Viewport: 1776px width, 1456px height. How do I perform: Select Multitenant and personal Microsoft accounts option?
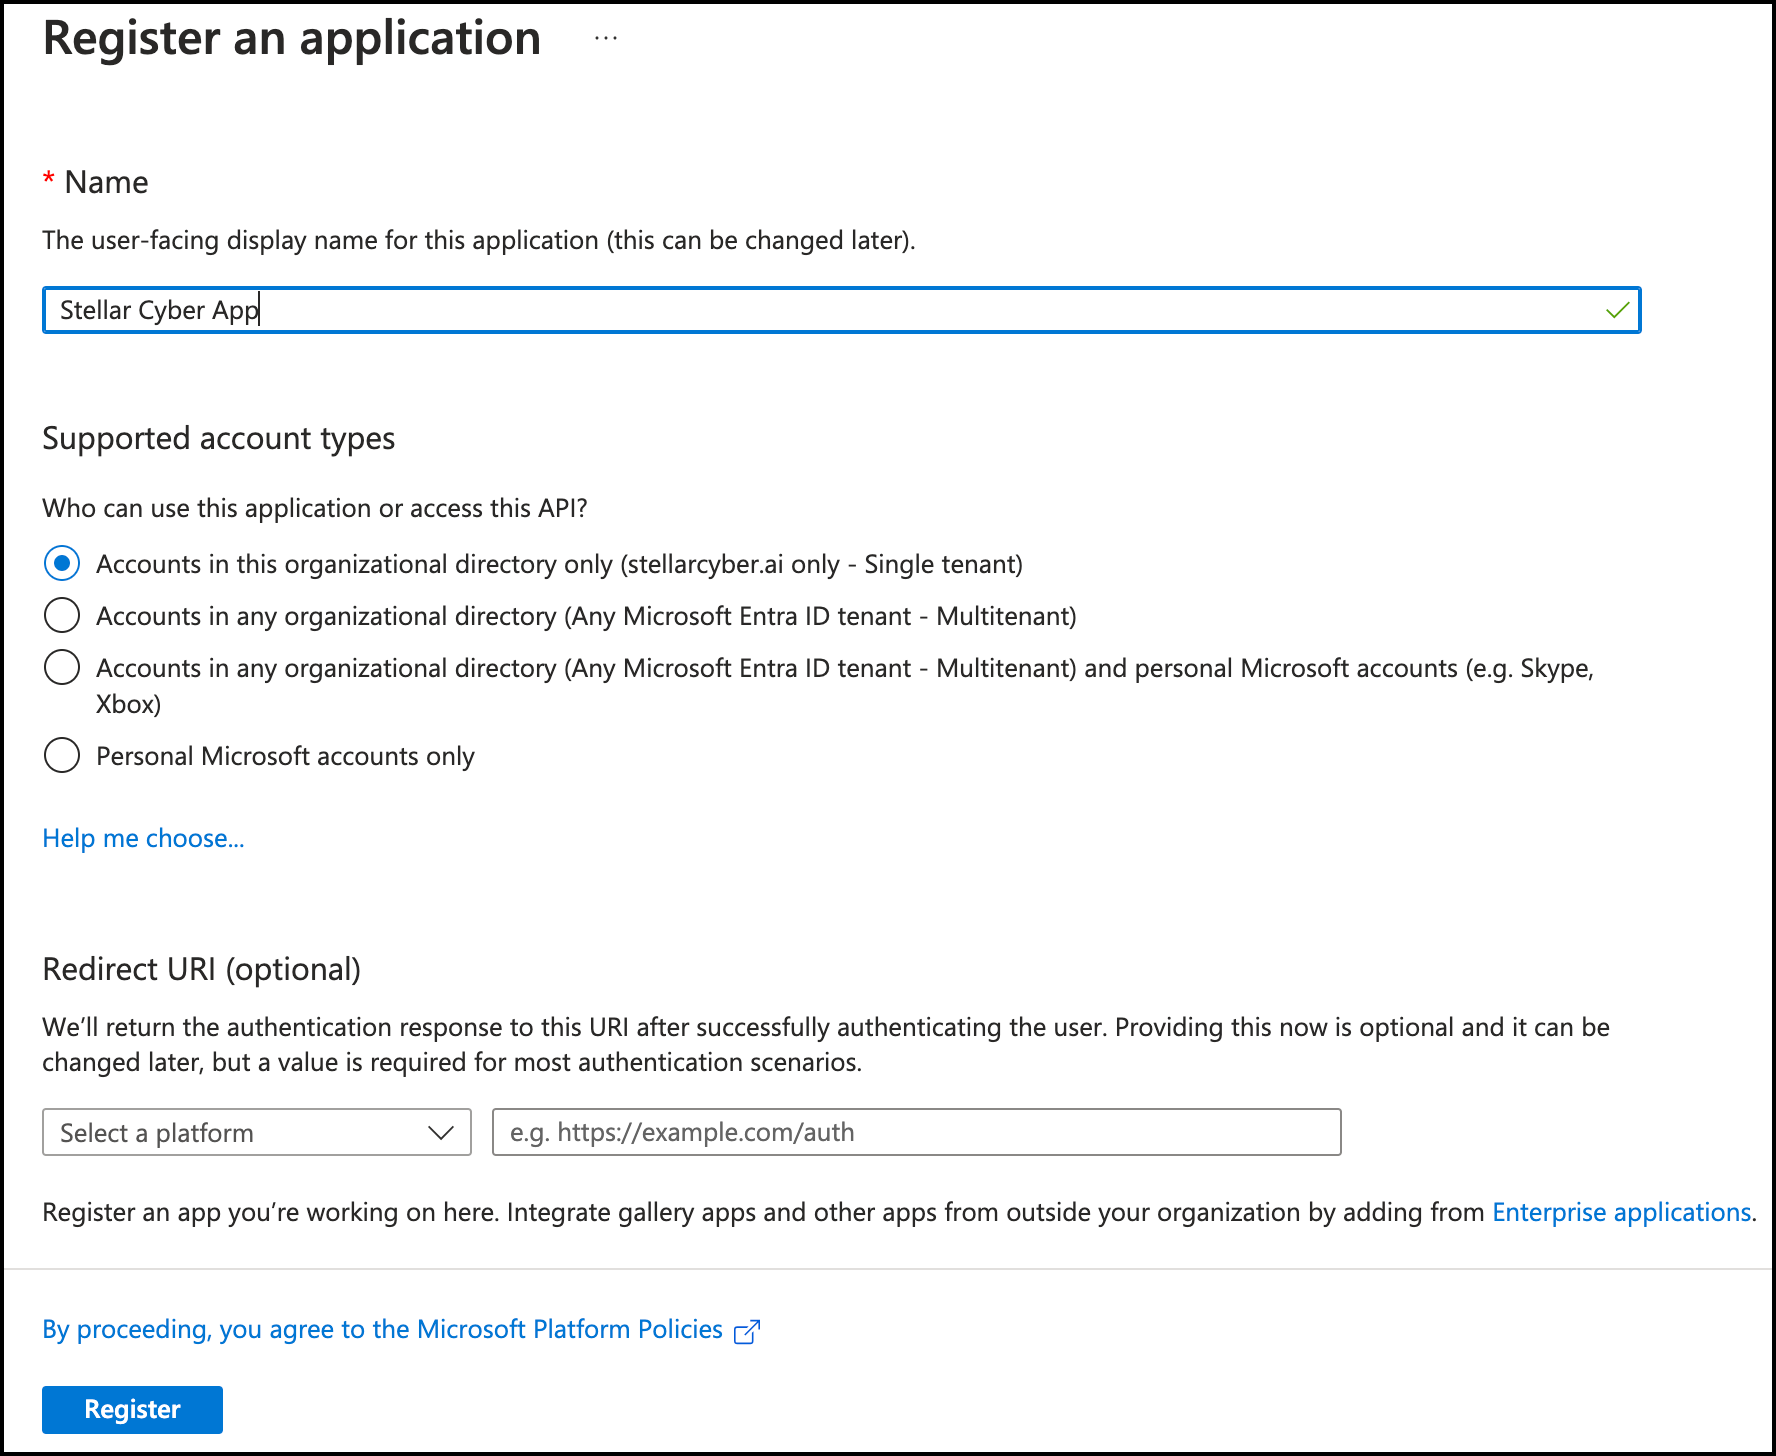tap(62, 668)
